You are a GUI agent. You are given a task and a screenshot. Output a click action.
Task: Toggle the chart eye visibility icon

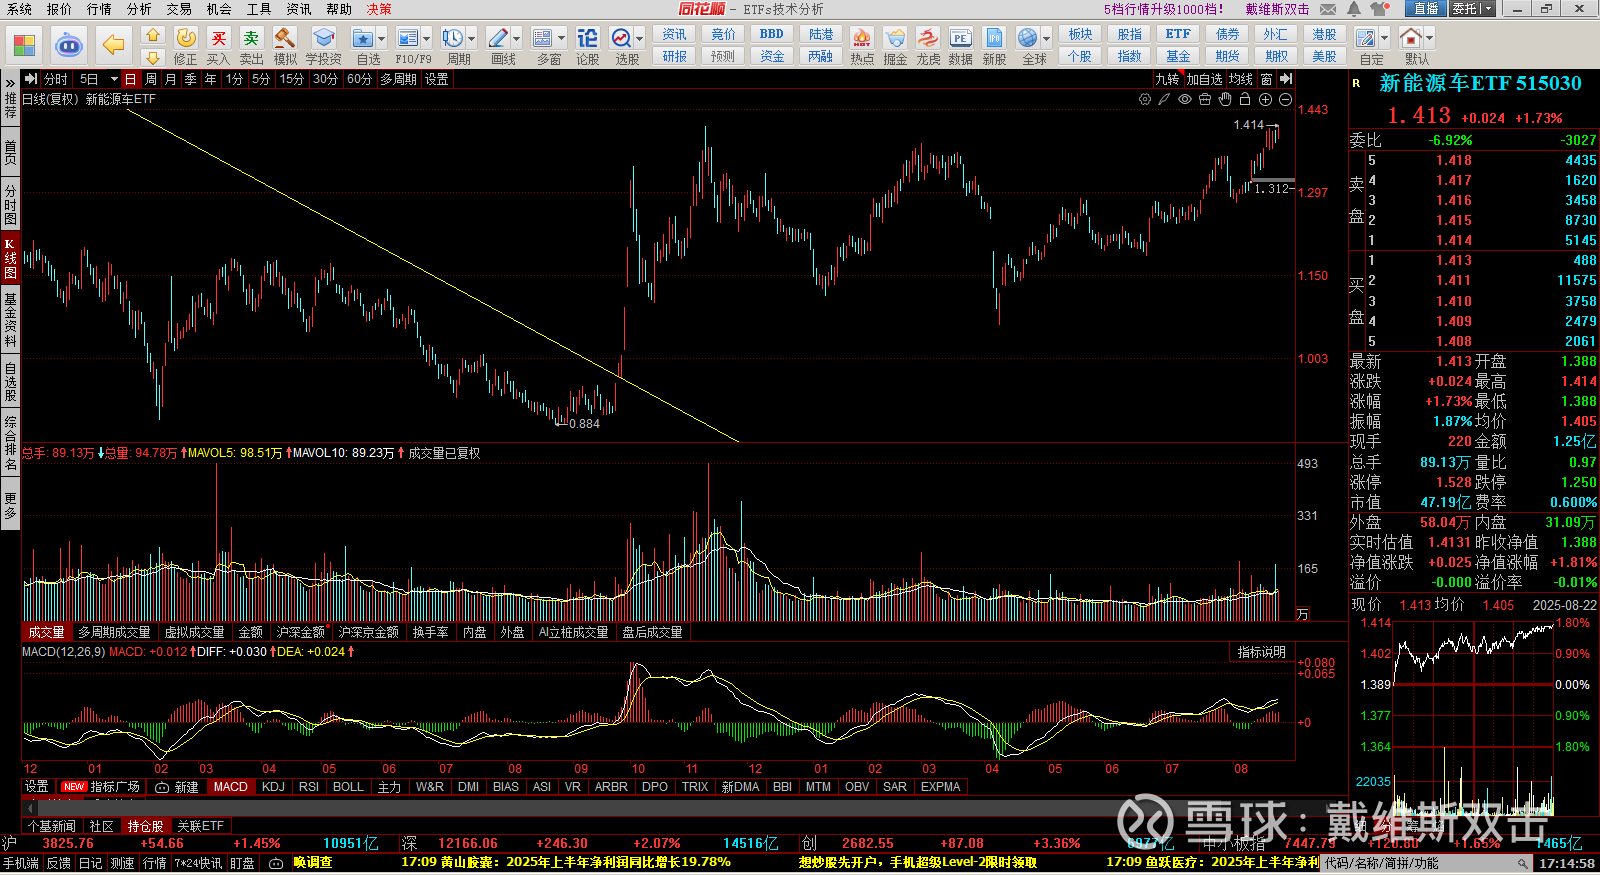pyautogui.click(x=1185, y=99)
